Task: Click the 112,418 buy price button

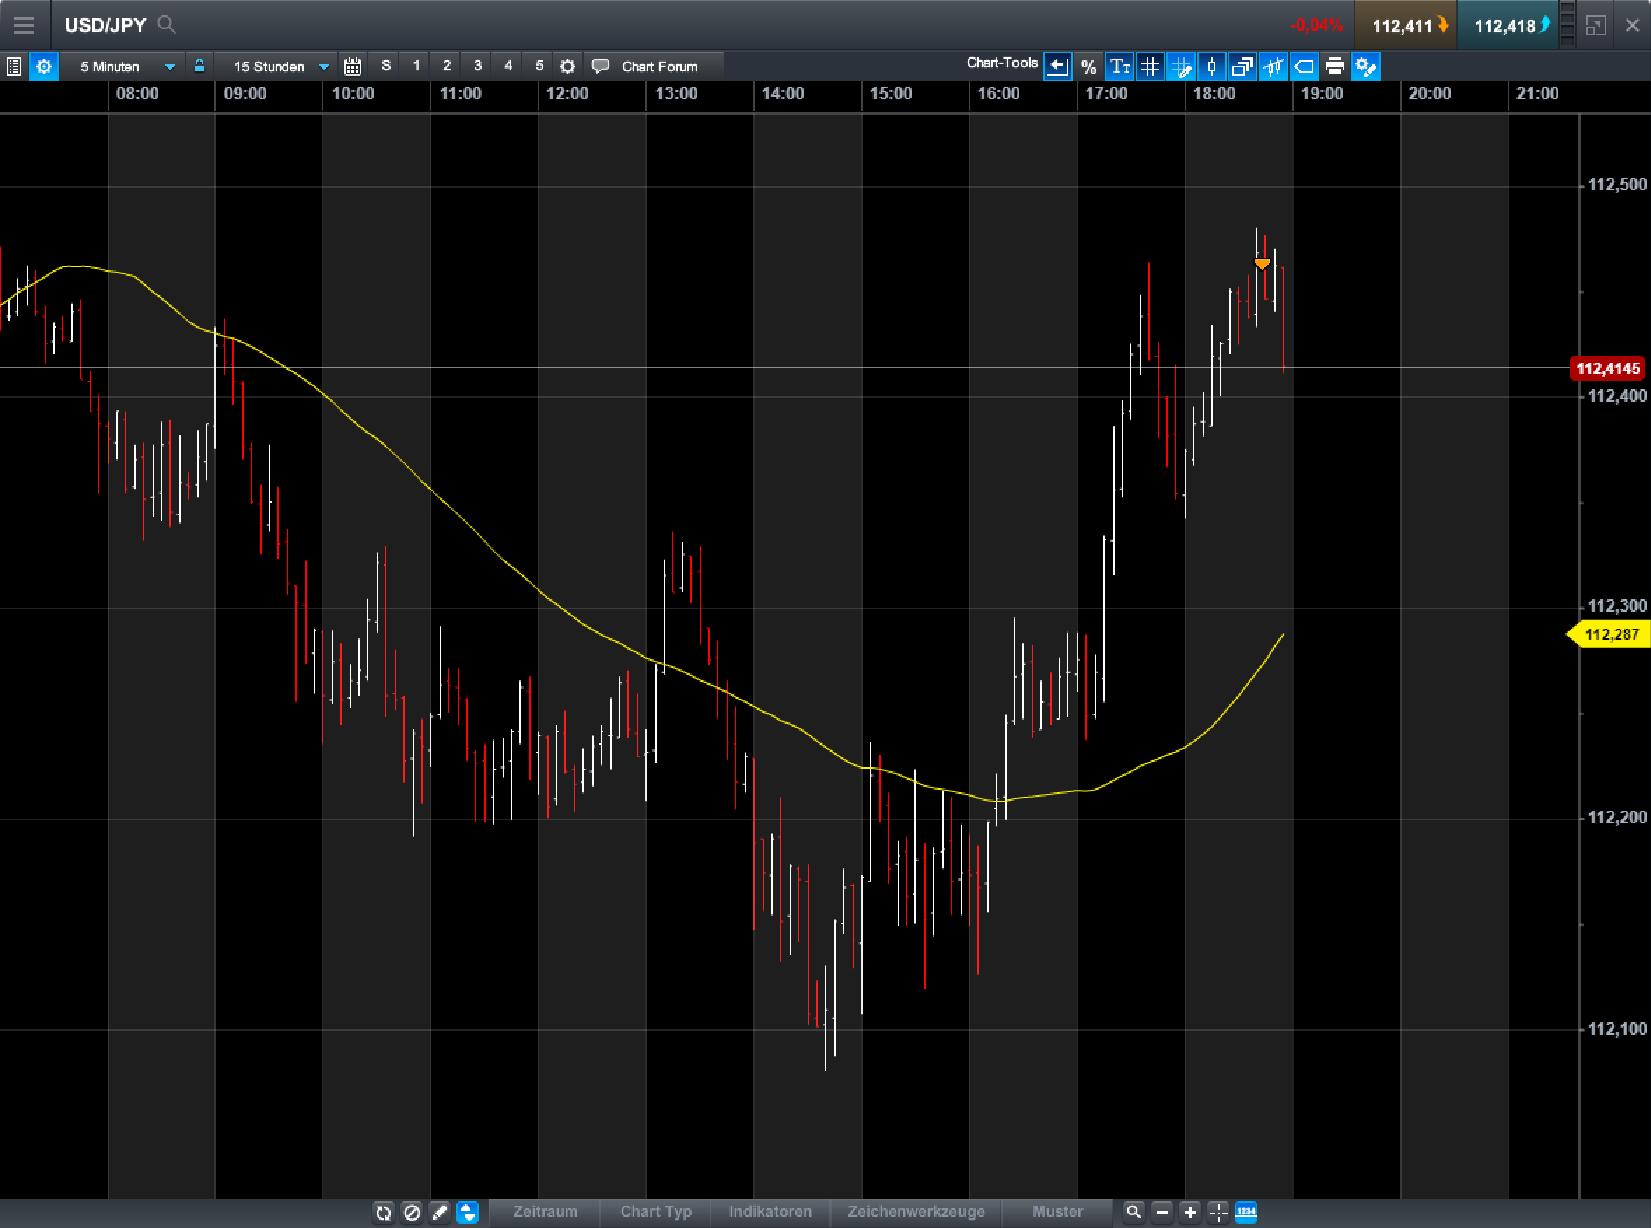Action: [1508, 24]
